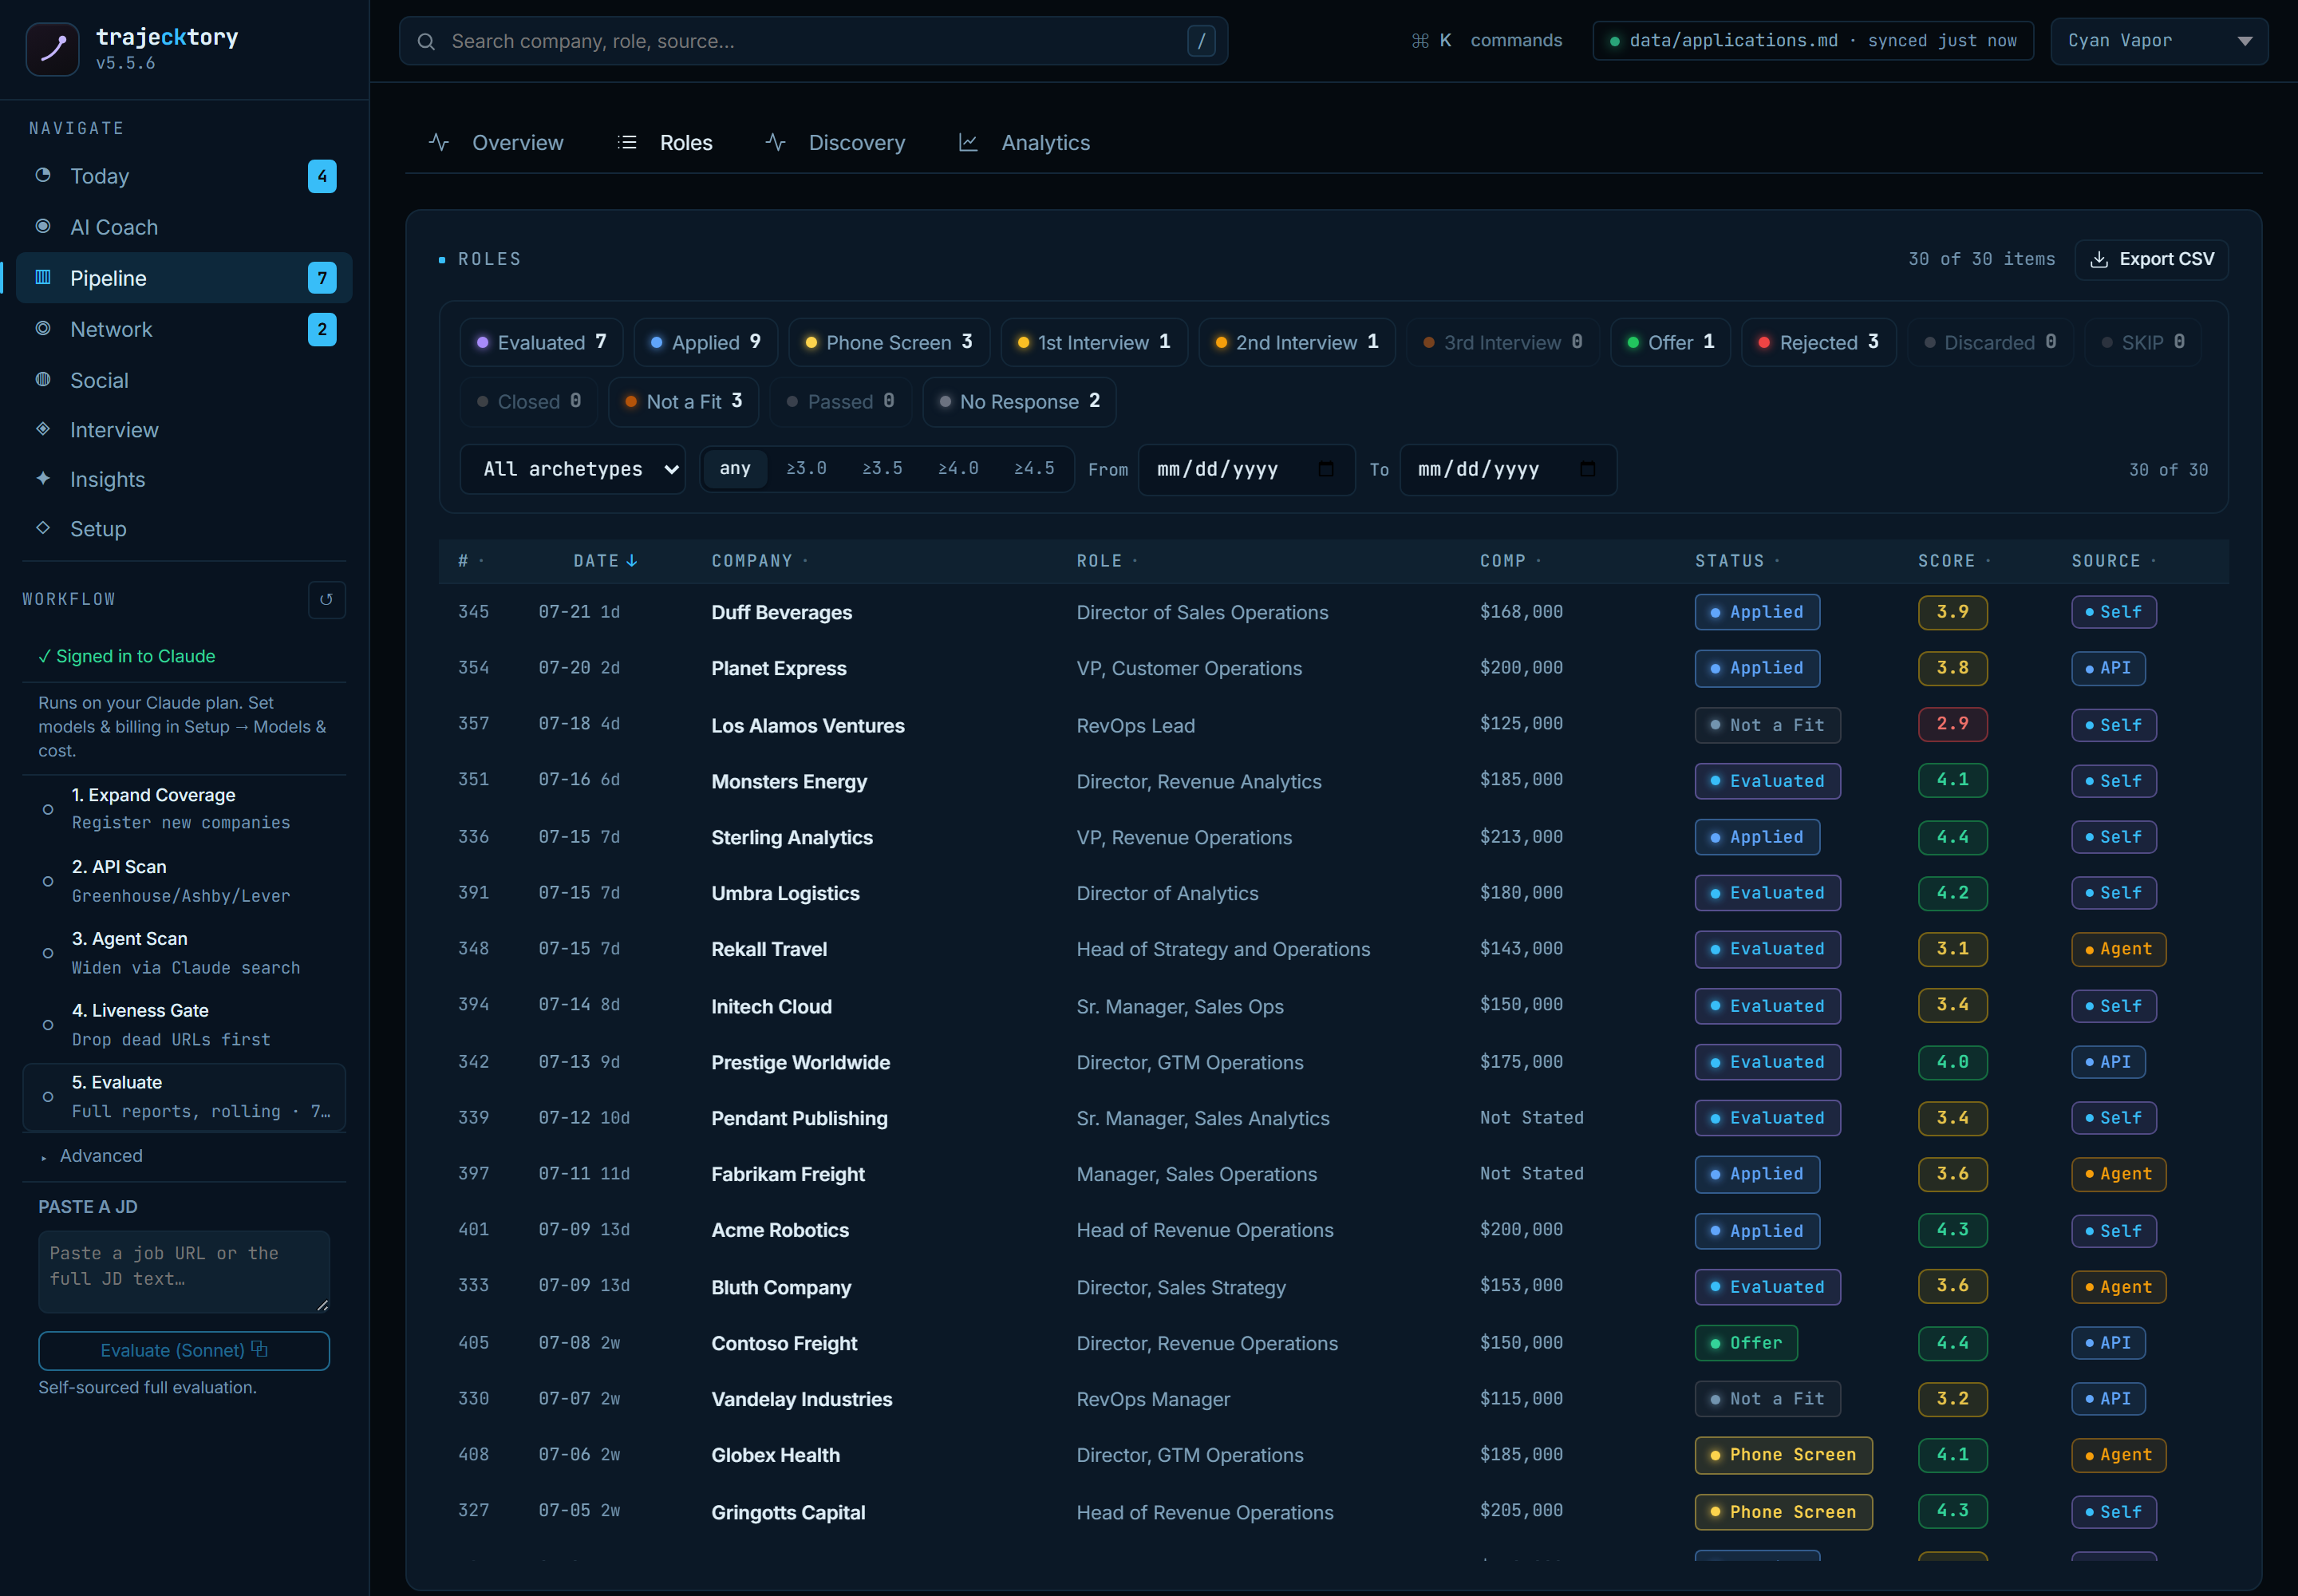
Task: Toggle the 1st Interview filter chip
Action: (x=1093, y=342)
